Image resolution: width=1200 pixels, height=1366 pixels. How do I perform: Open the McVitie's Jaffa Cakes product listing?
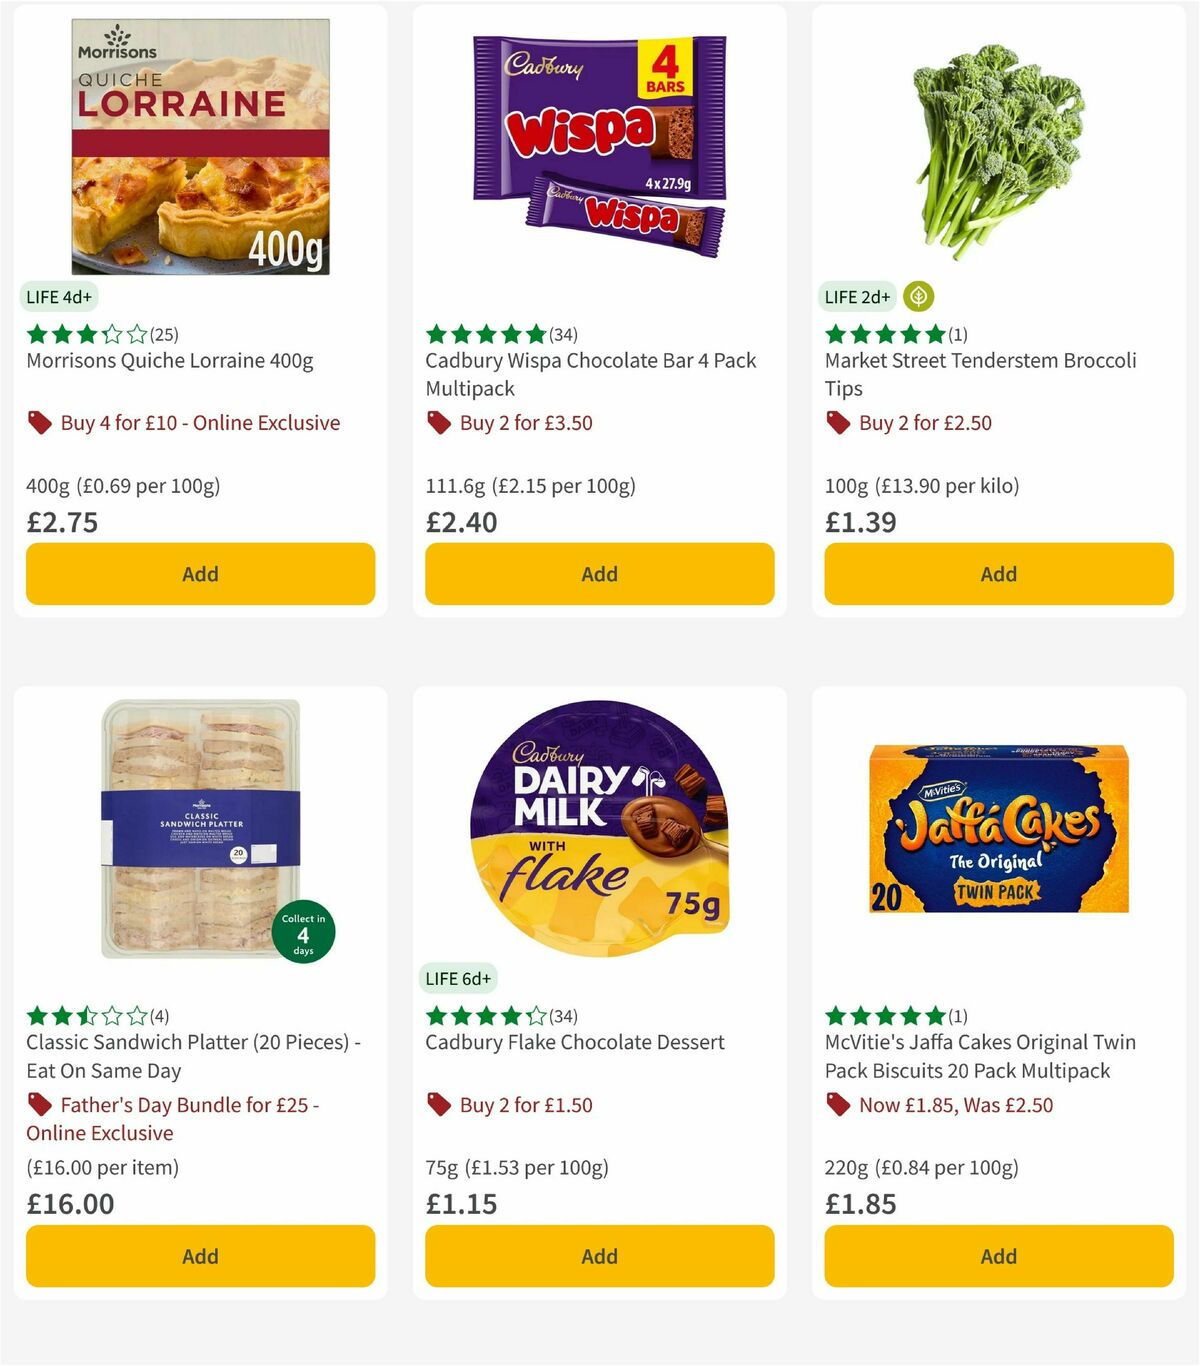pyautogui.click(x=980, y=1056)
